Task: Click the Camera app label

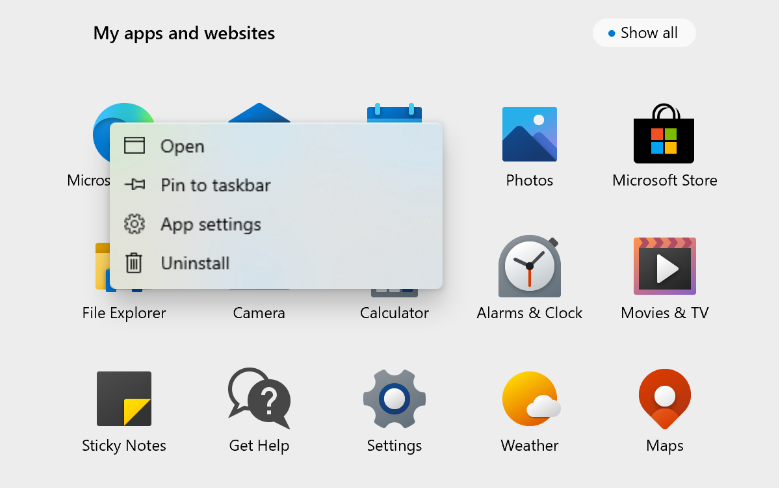Action: 259,313
